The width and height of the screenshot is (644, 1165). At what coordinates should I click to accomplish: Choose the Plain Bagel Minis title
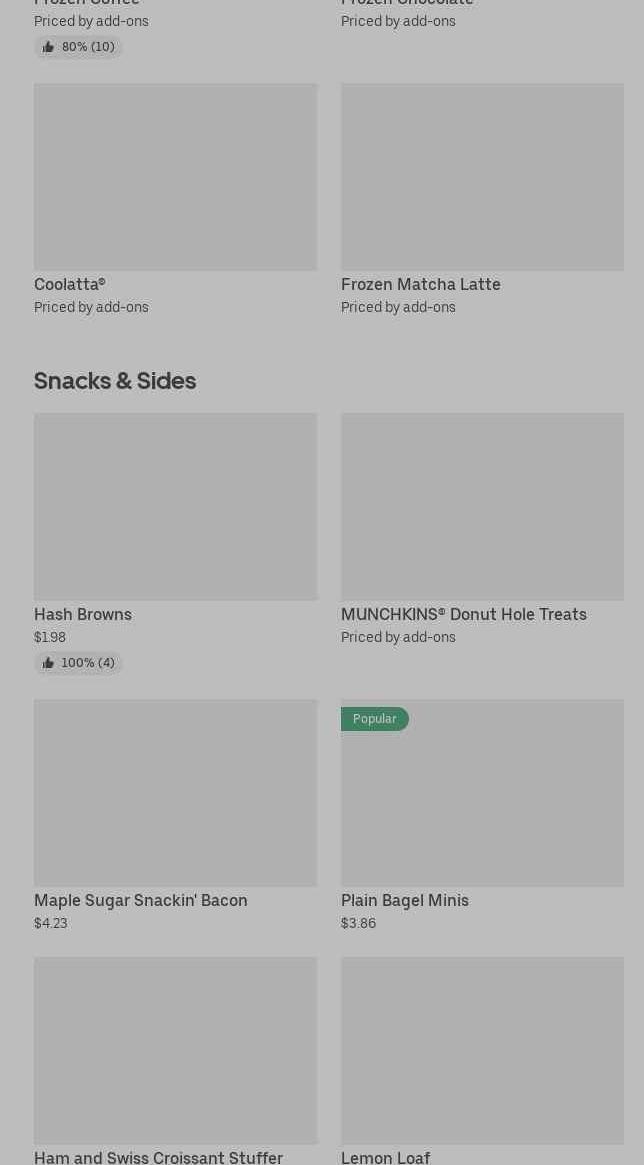pyautogui.click(x=404, y=900)
